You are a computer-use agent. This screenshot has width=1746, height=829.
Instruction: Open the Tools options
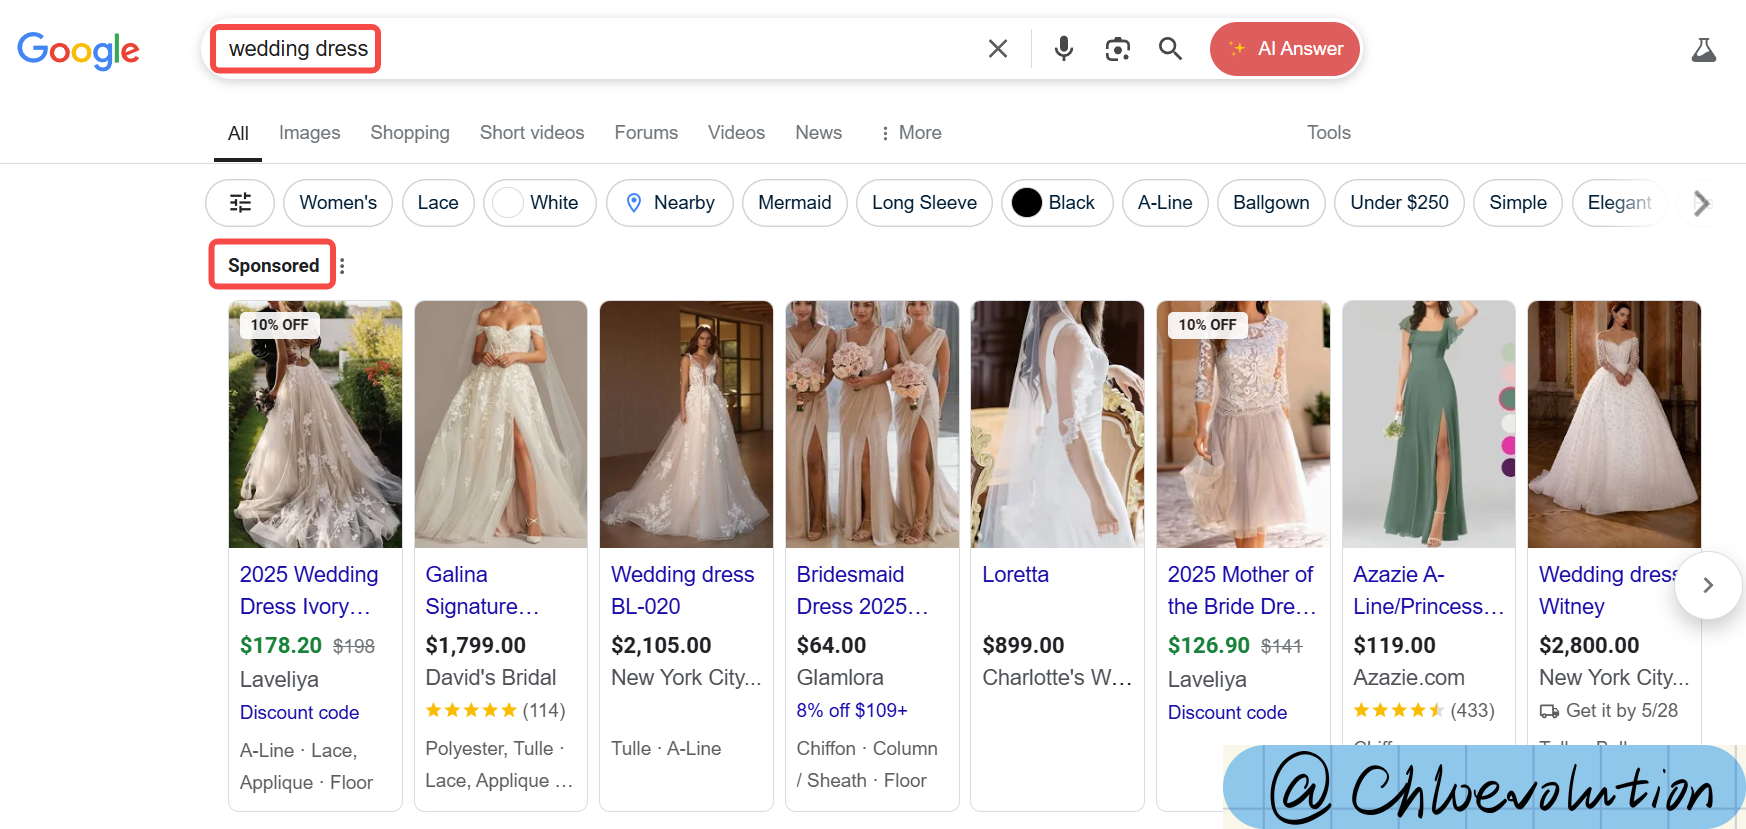(1328, 132)
